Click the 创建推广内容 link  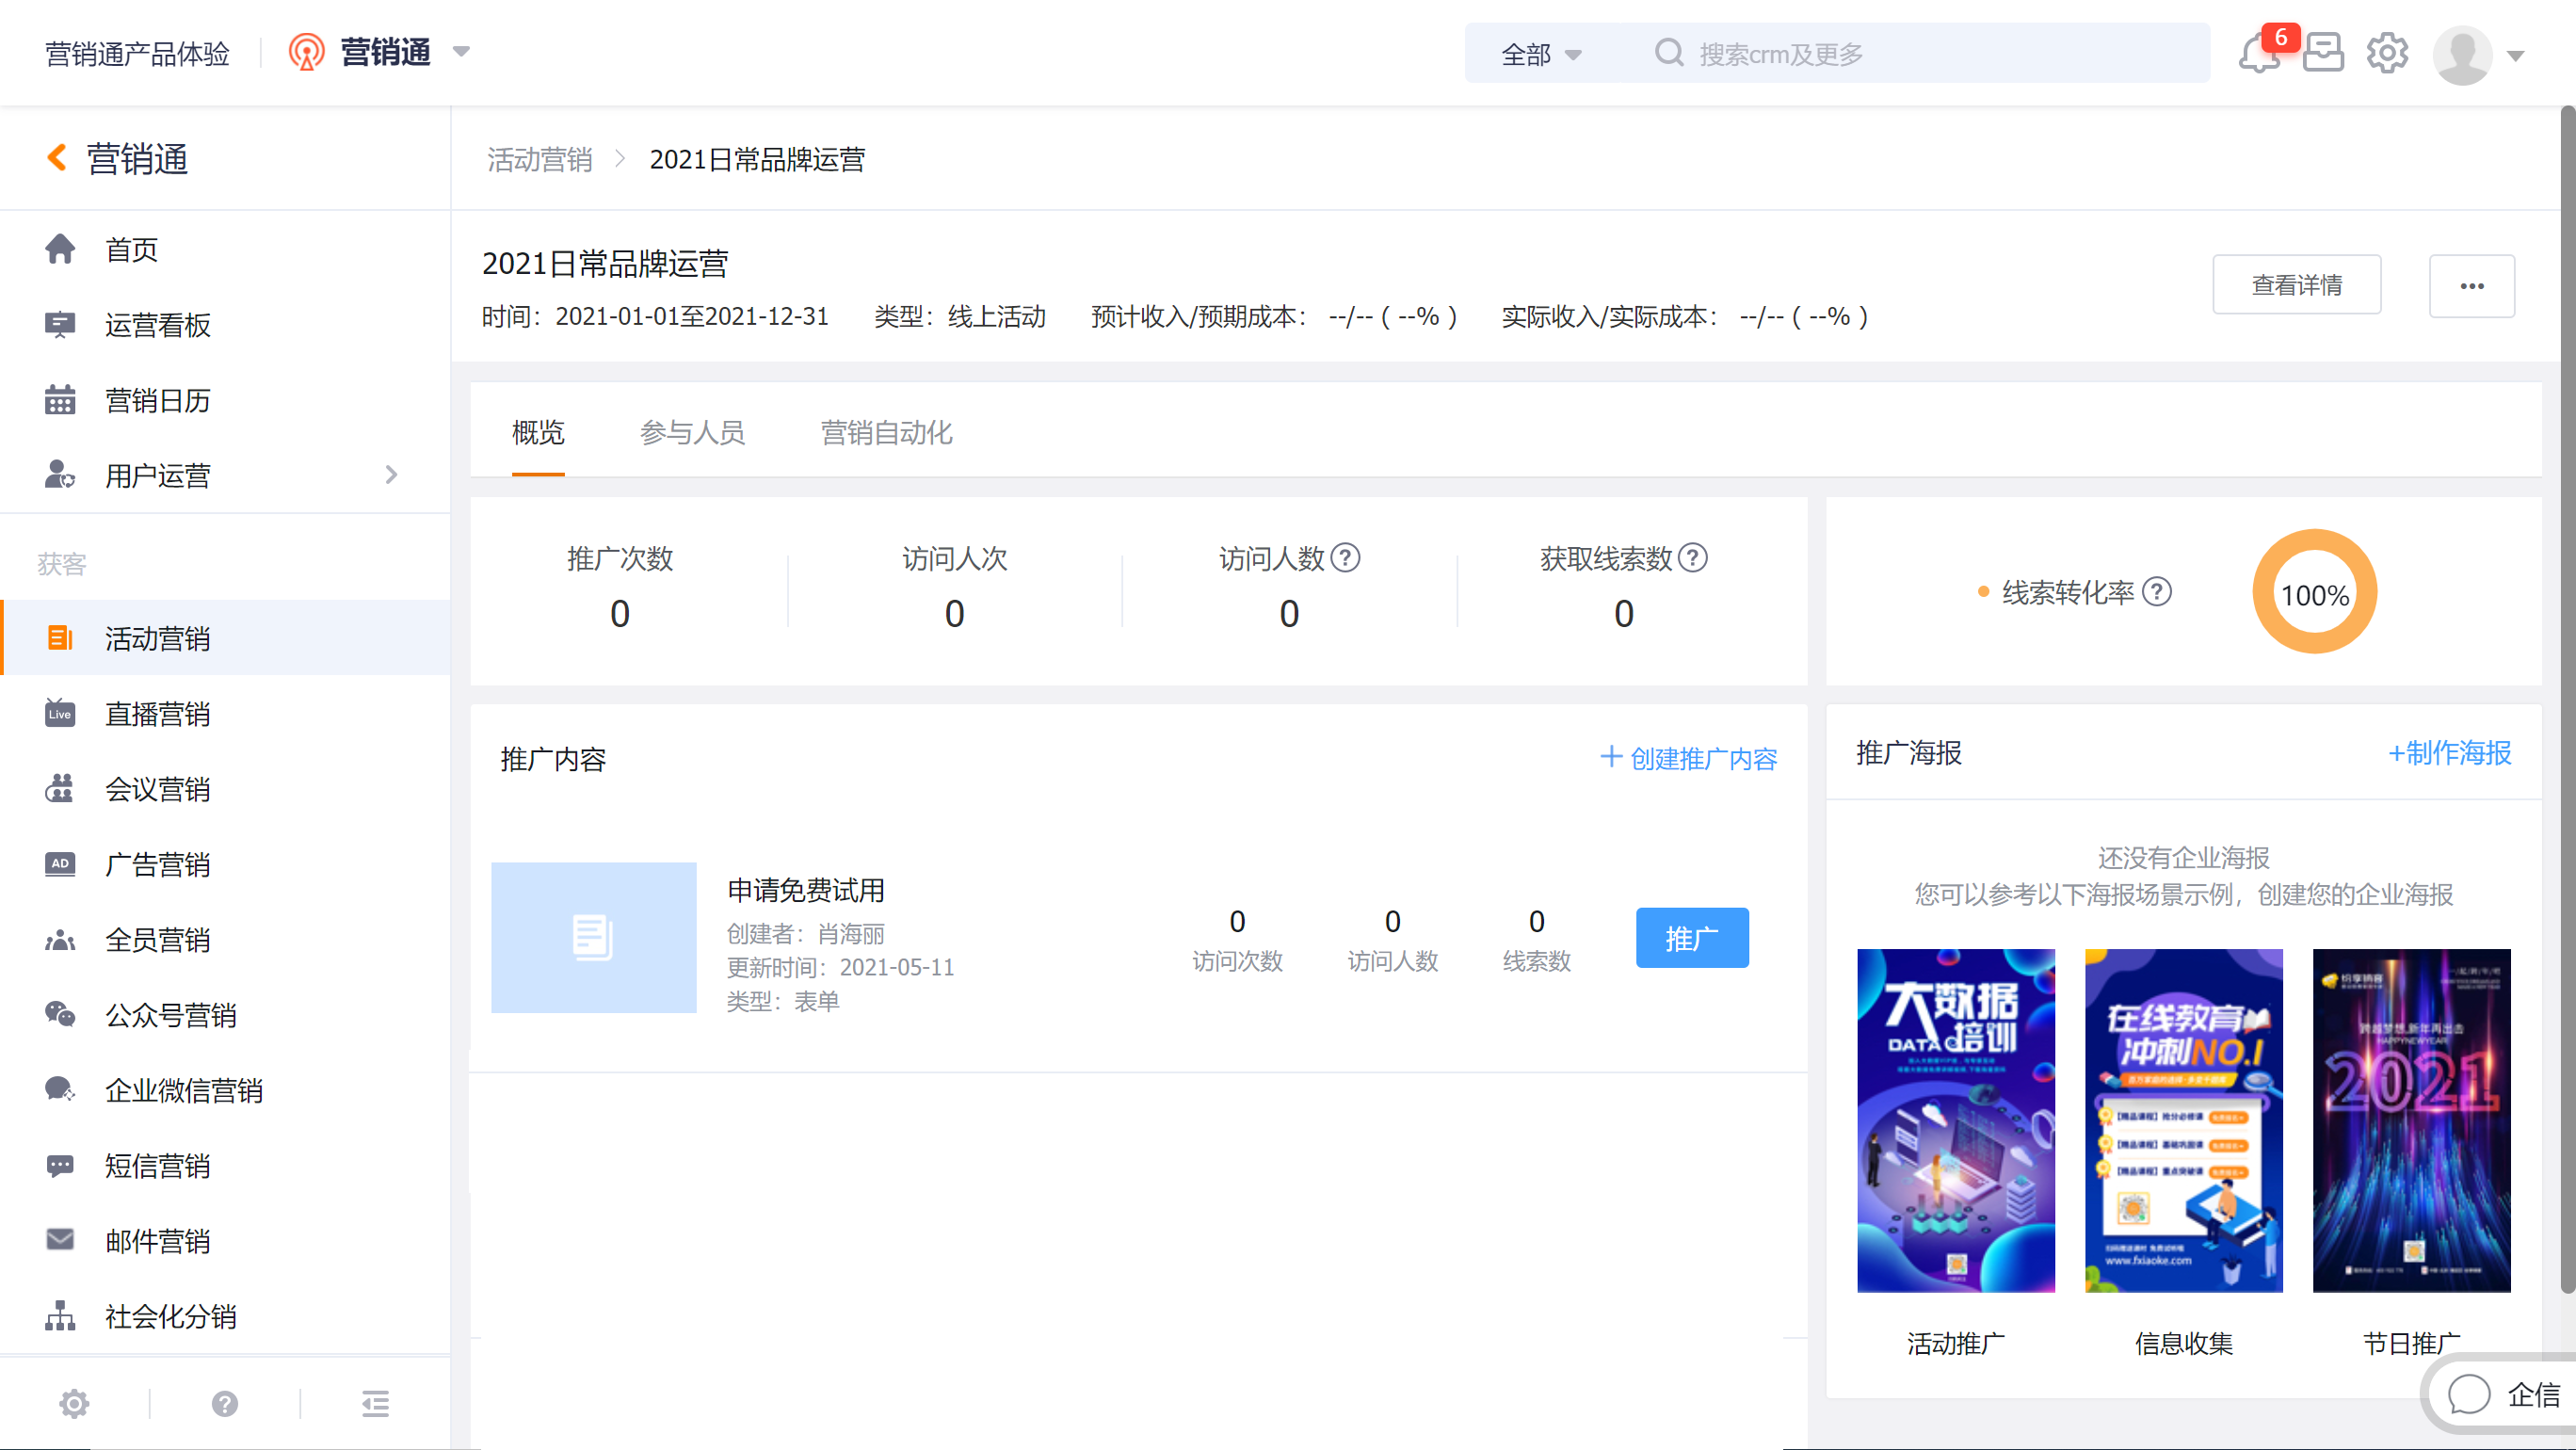tap(1688, 758)
